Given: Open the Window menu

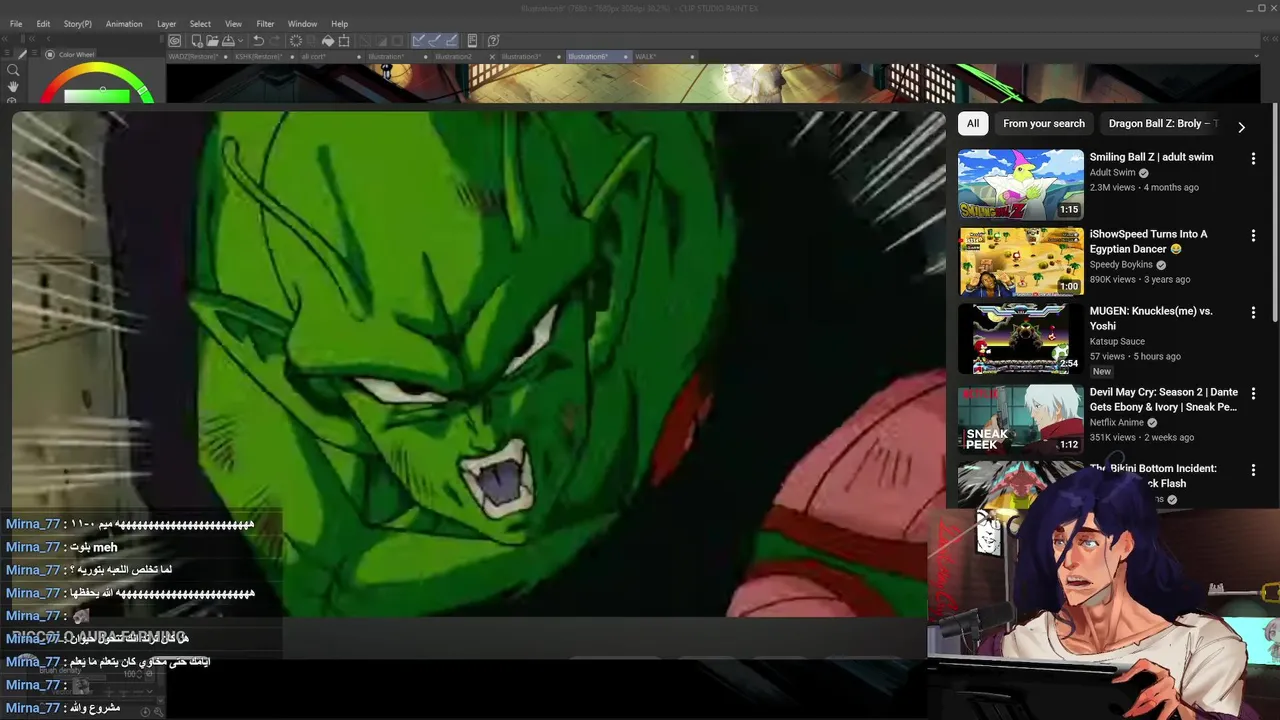Looking at the screenshot, I should tap(302, 24).
